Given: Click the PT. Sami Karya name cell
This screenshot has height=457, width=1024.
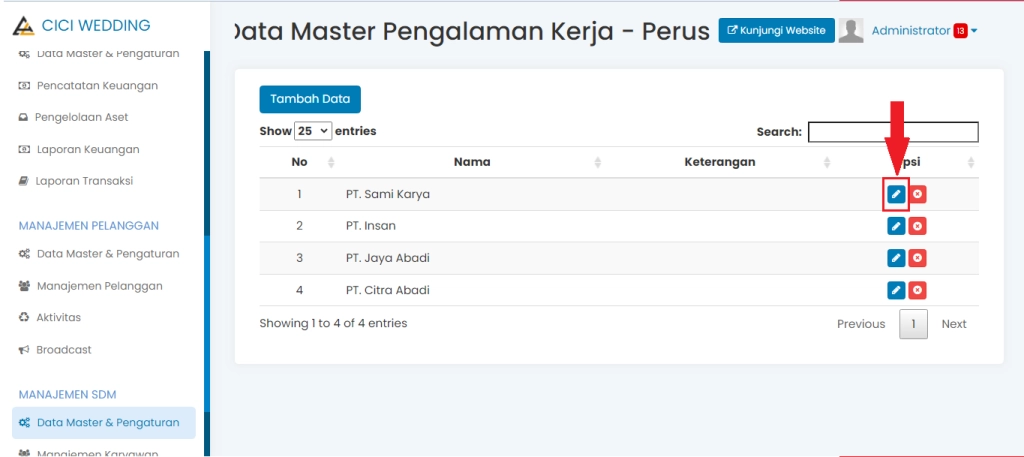Looking at the screenshot, I should coord(387,194).
